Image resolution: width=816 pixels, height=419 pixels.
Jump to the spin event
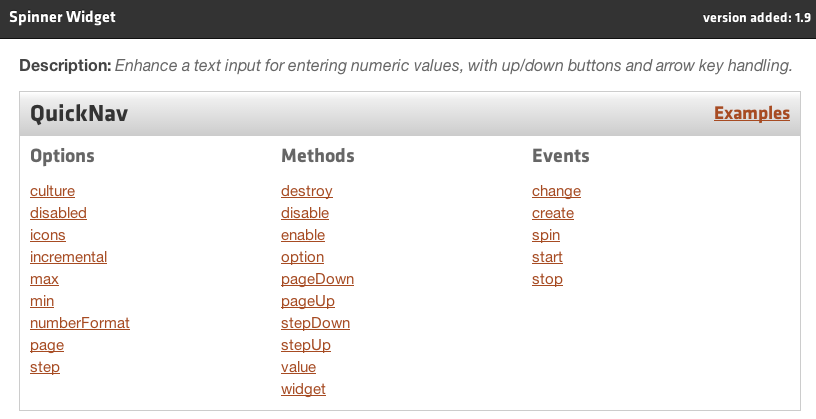point(546,235)
